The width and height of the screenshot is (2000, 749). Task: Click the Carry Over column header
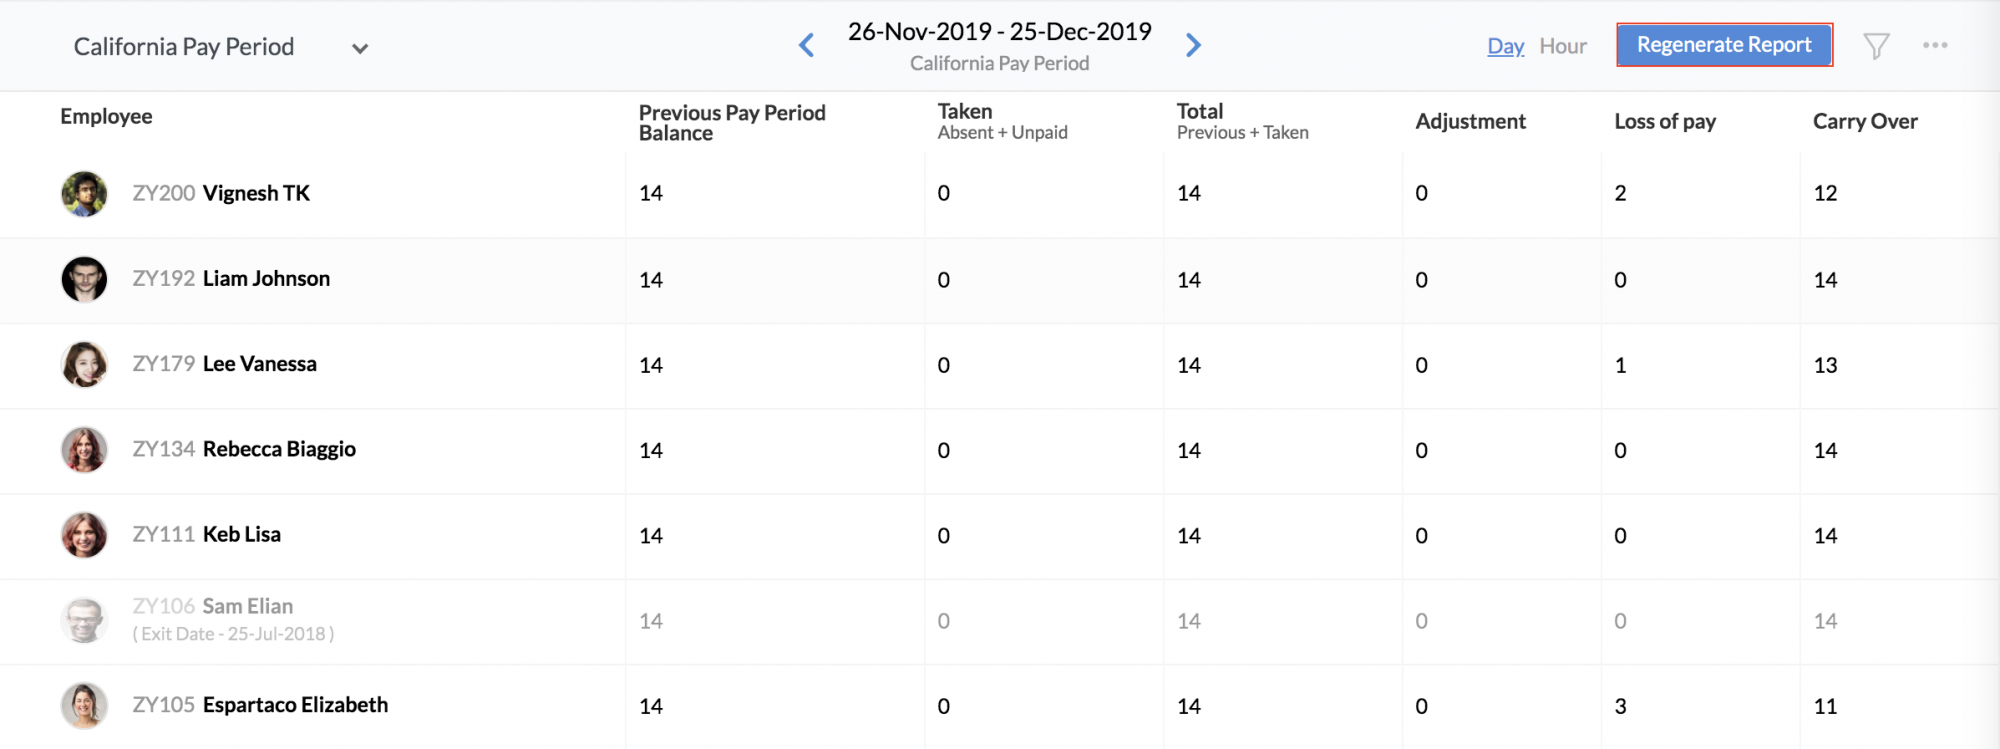click(1865, 122)
